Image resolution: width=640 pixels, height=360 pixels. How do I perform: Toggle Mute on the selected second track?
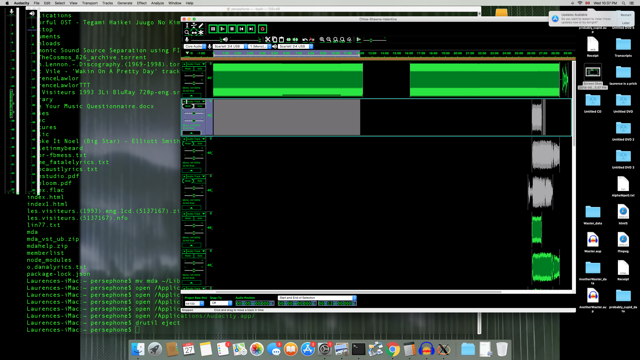[x=188, y=106]
